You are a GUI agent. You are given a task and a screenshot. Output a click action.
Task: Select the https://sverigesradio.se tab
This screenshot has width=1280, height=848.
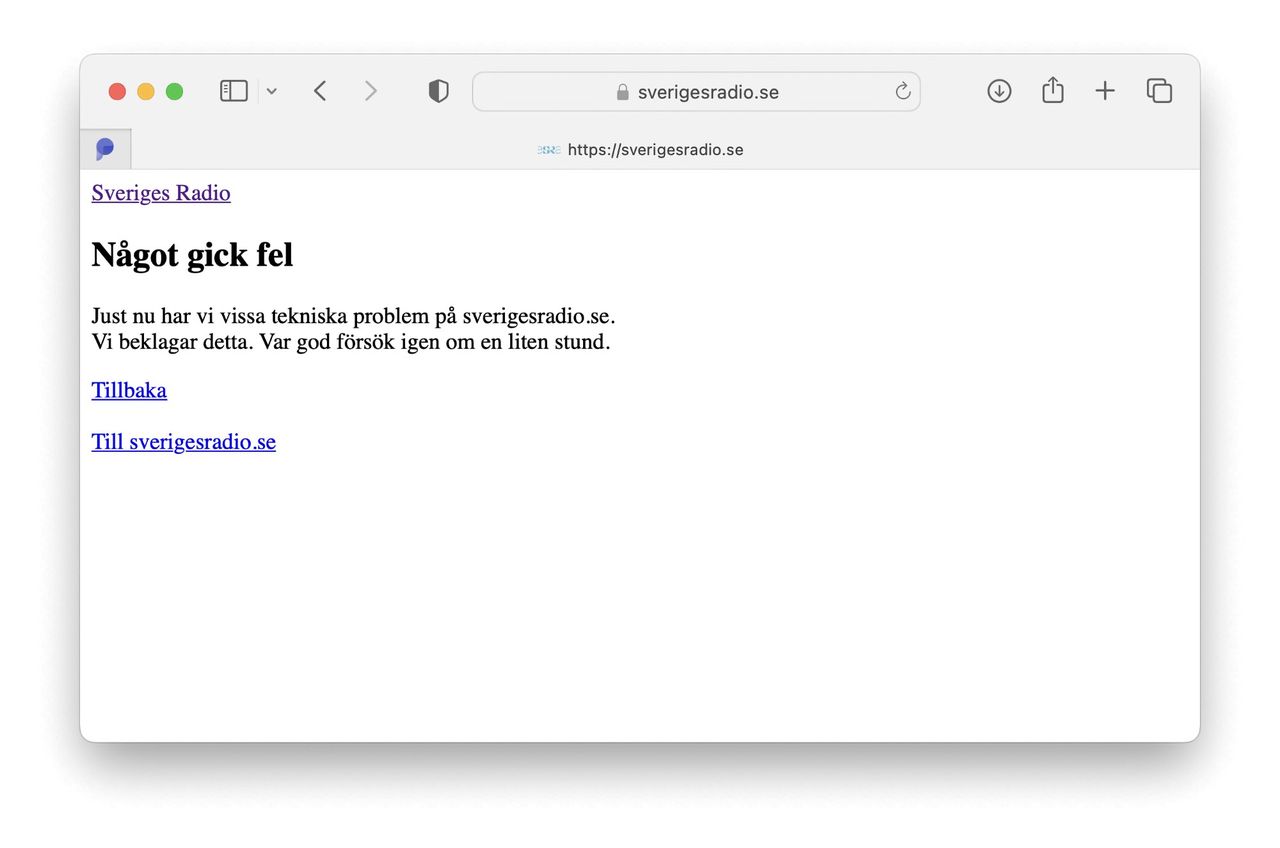coord(655,150)
